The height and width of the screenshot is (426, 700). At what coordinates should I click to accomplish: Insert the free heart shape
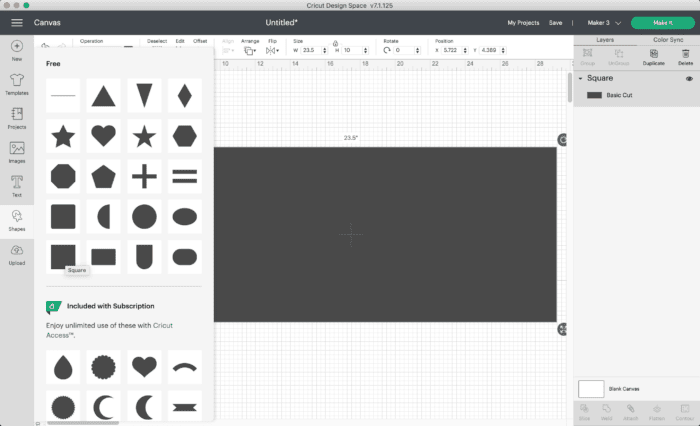coord(104,137)
